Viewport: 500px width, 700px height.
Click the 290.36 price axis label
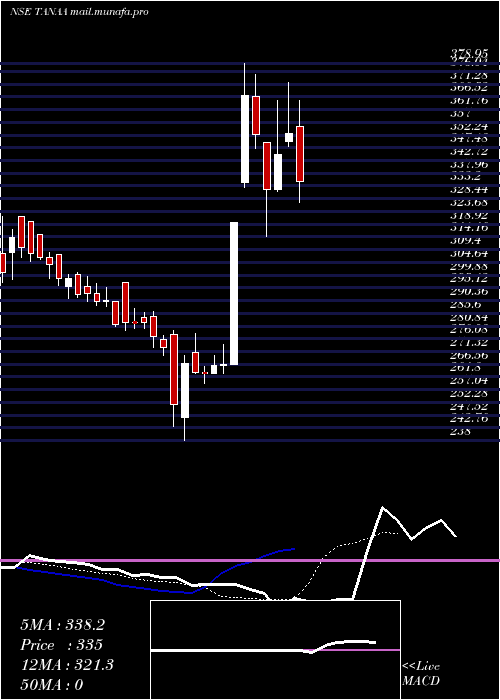point(469,292)
